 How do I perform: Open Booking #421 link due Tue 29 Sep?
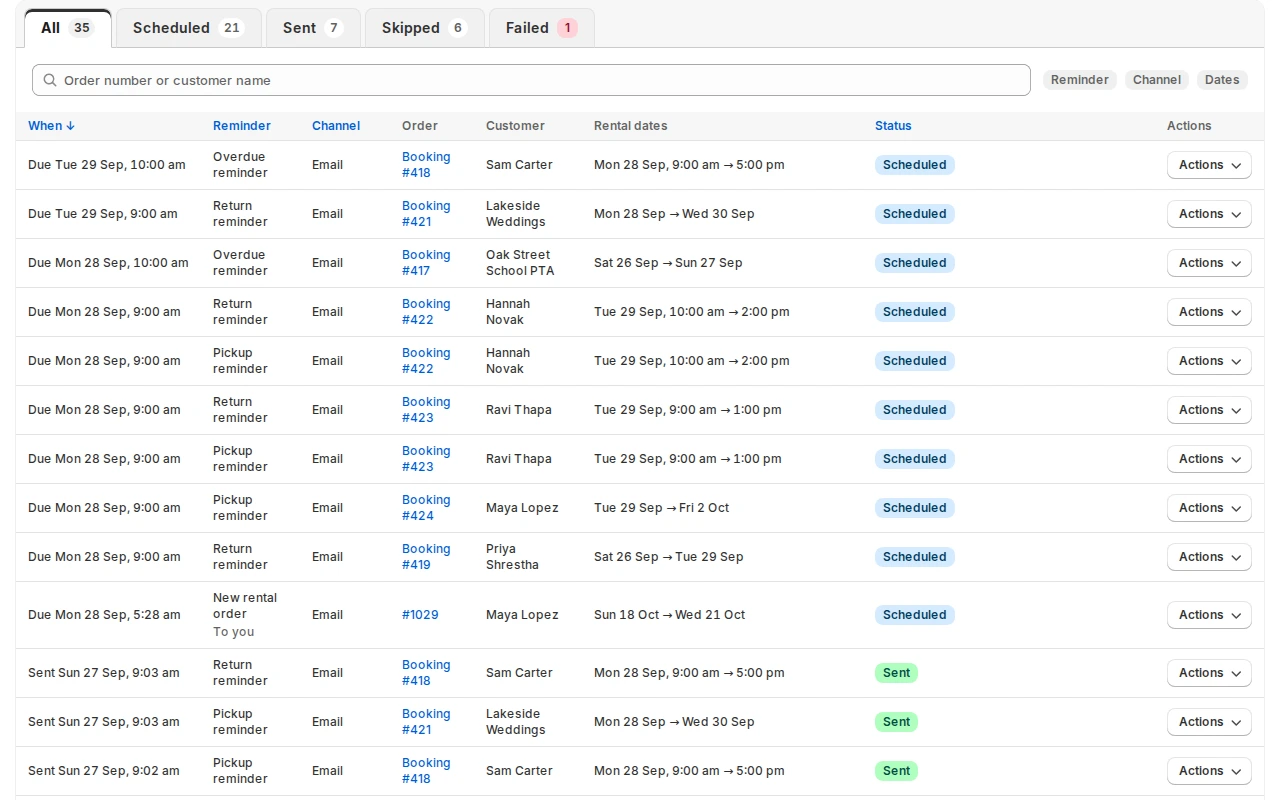coord(426,214)
